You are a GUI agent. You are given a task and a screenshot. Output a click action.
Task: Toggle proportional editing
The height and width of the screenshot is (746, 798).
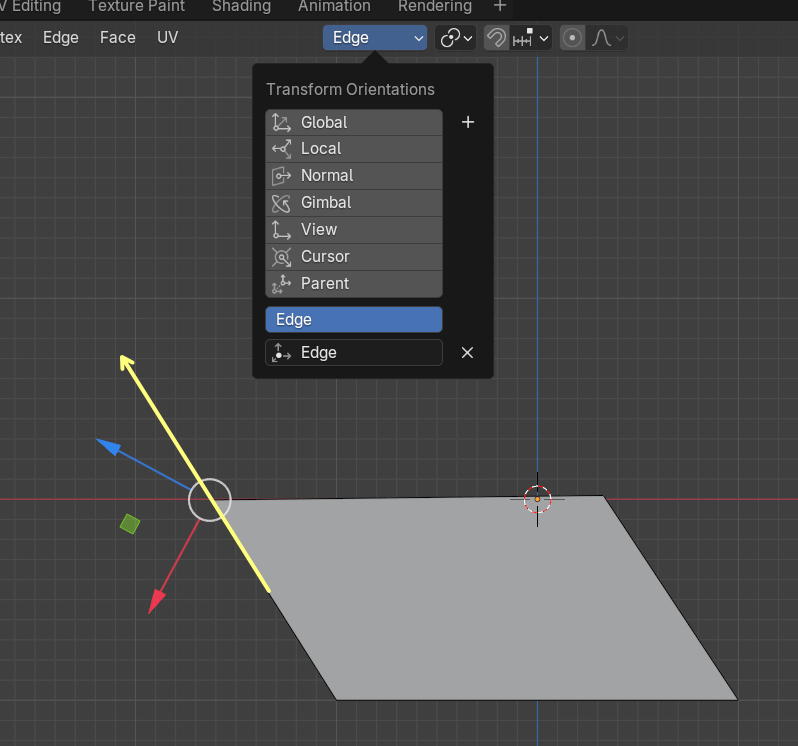point(573,38)
